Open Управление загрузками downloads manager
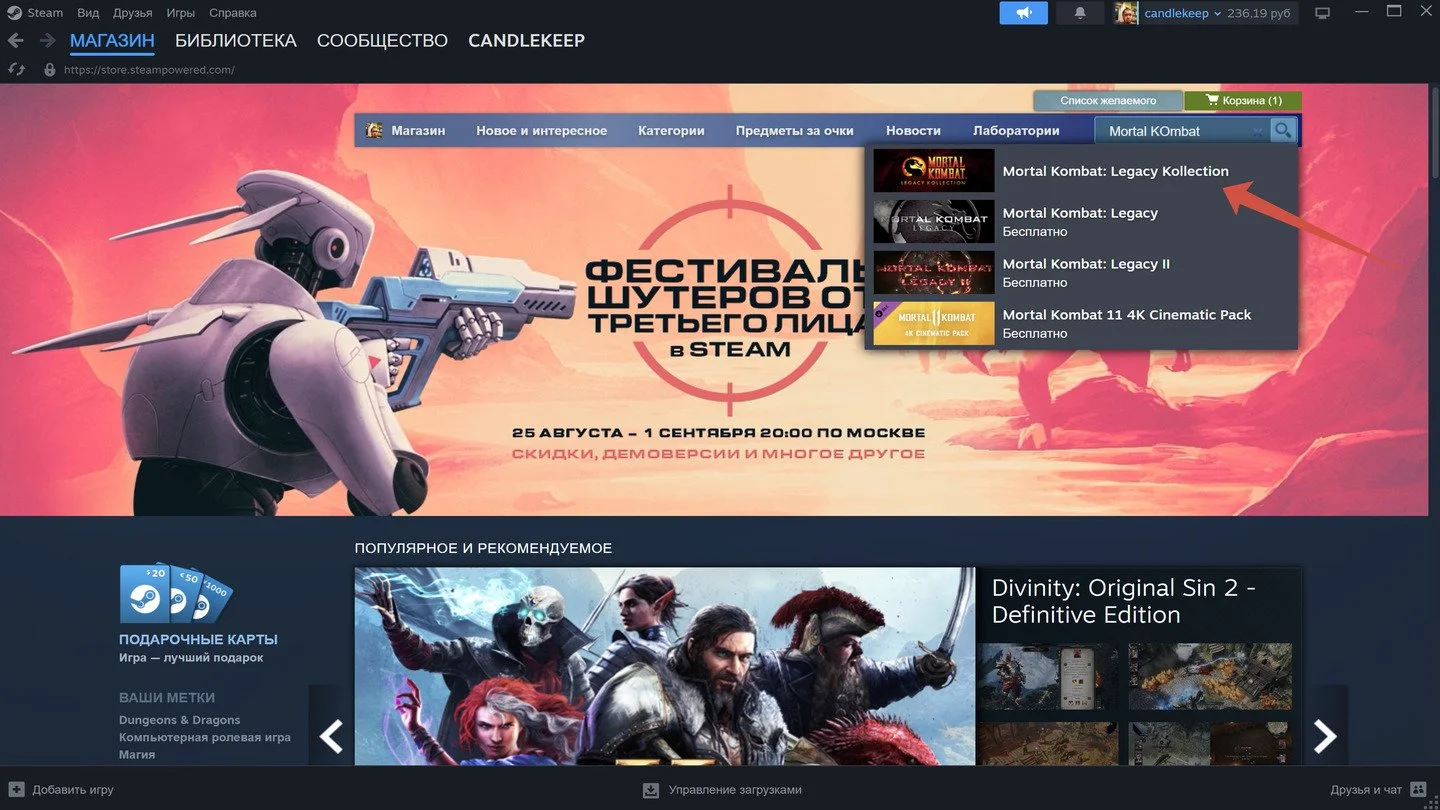This screenshot has height=810, width=1440. click(735, 790)
